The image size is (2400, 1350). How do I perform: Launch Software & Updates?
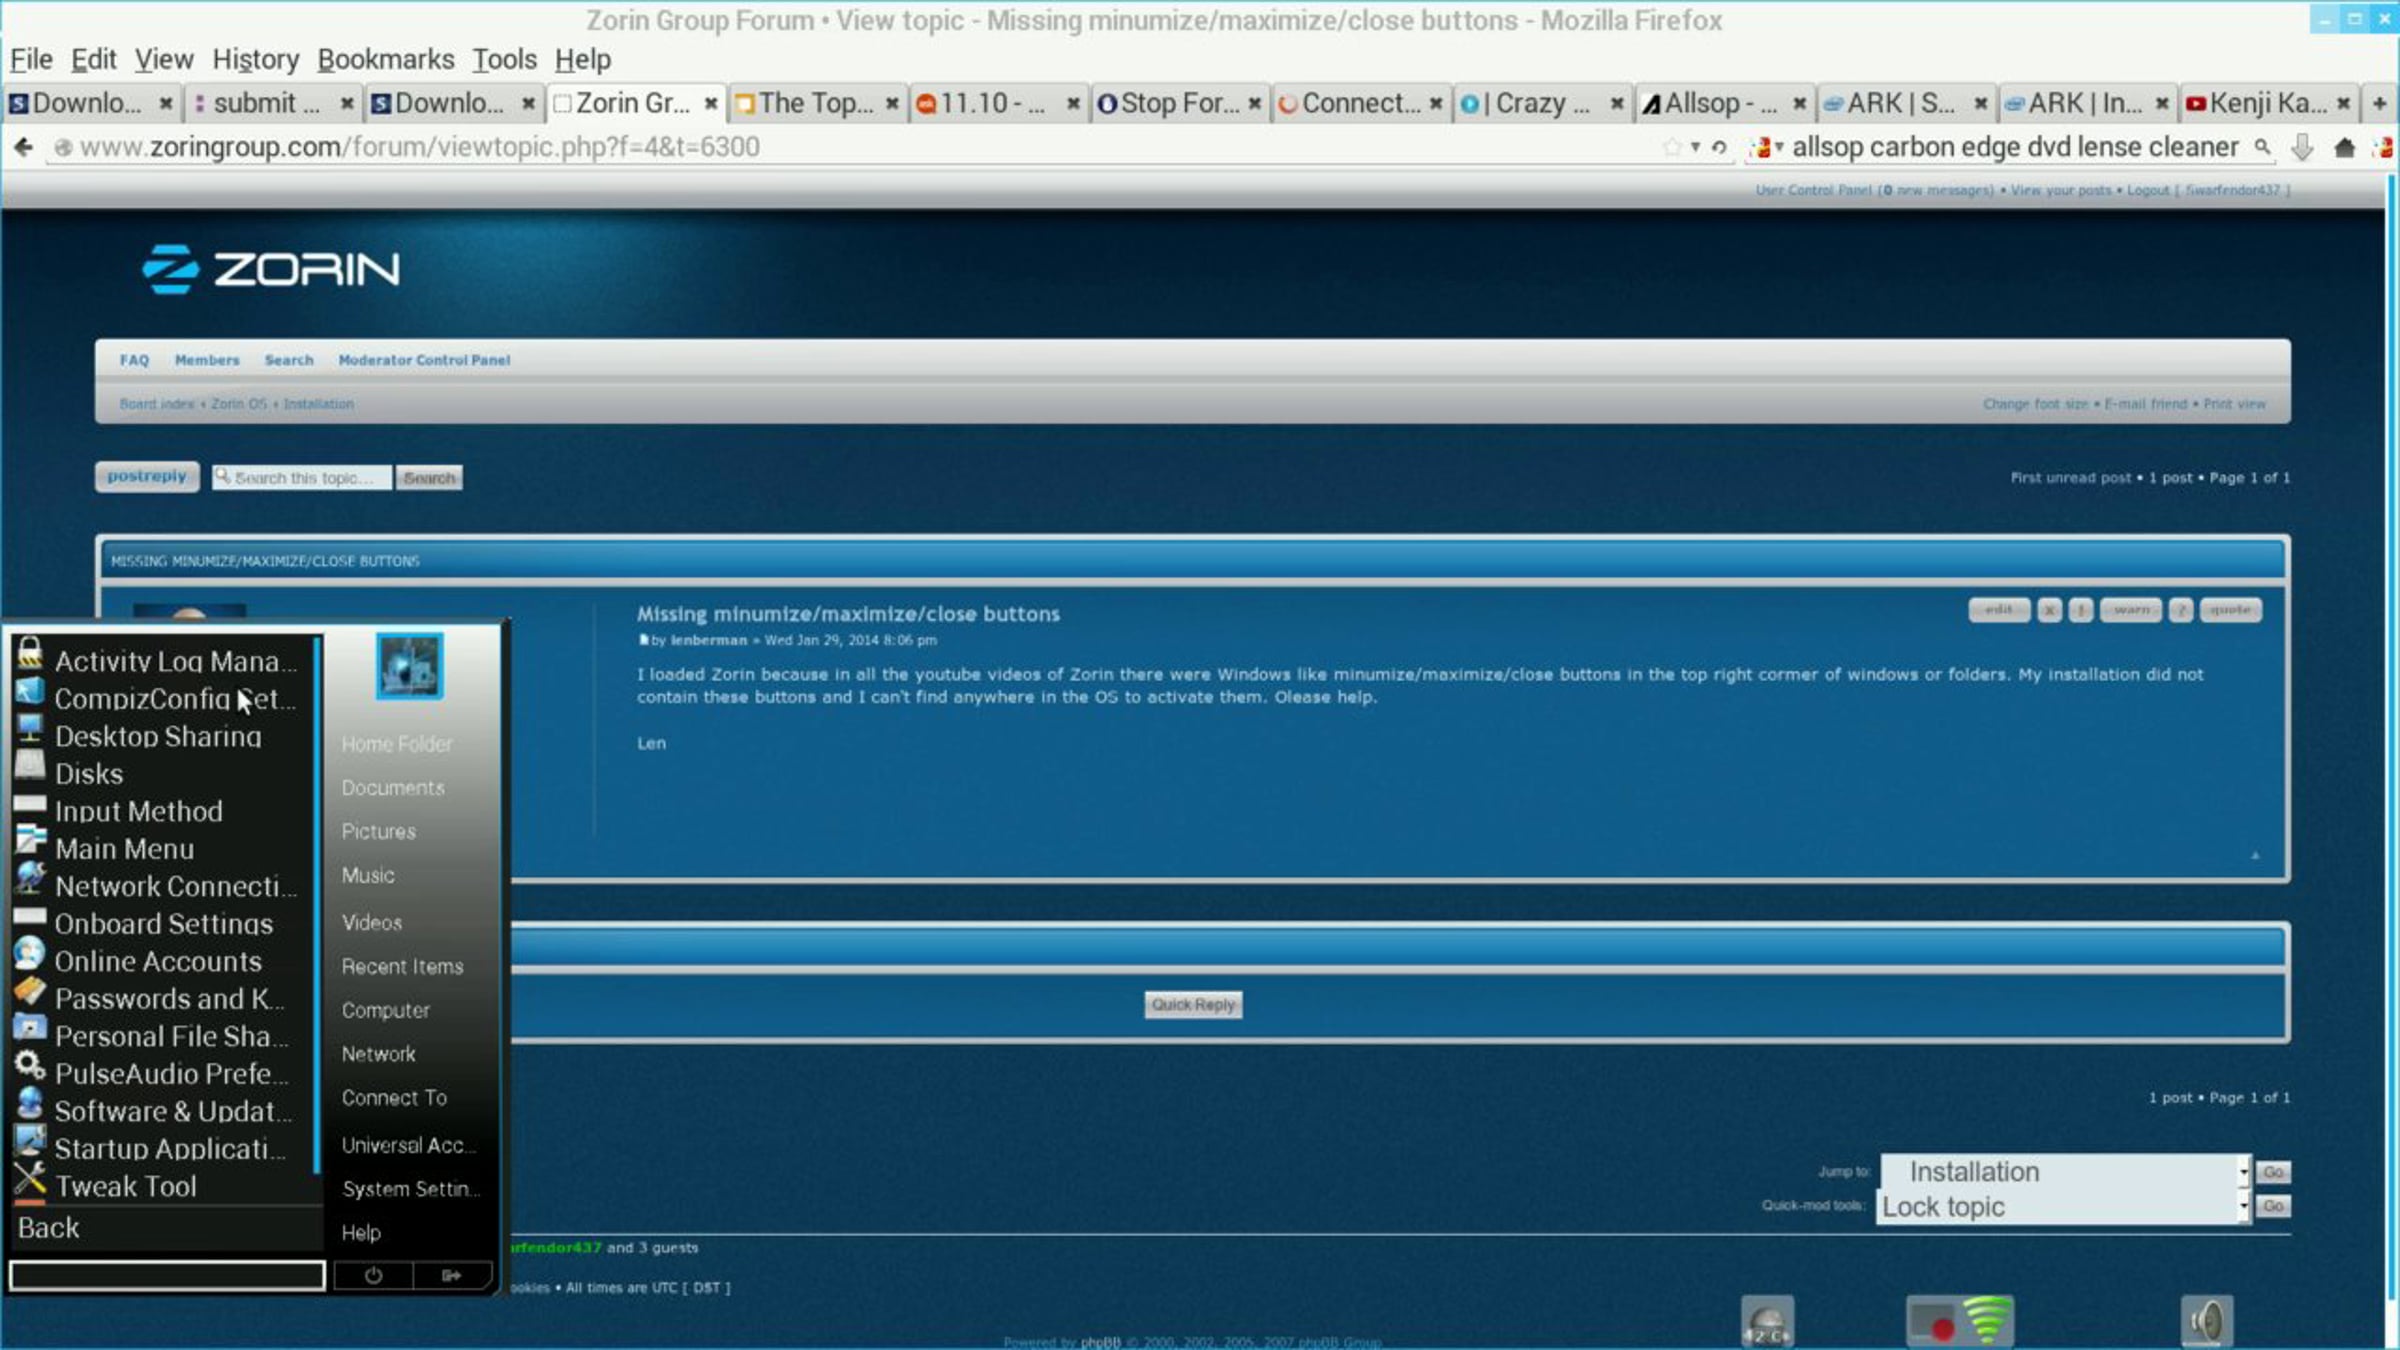pyautogui.click(x=165, y=1111)
